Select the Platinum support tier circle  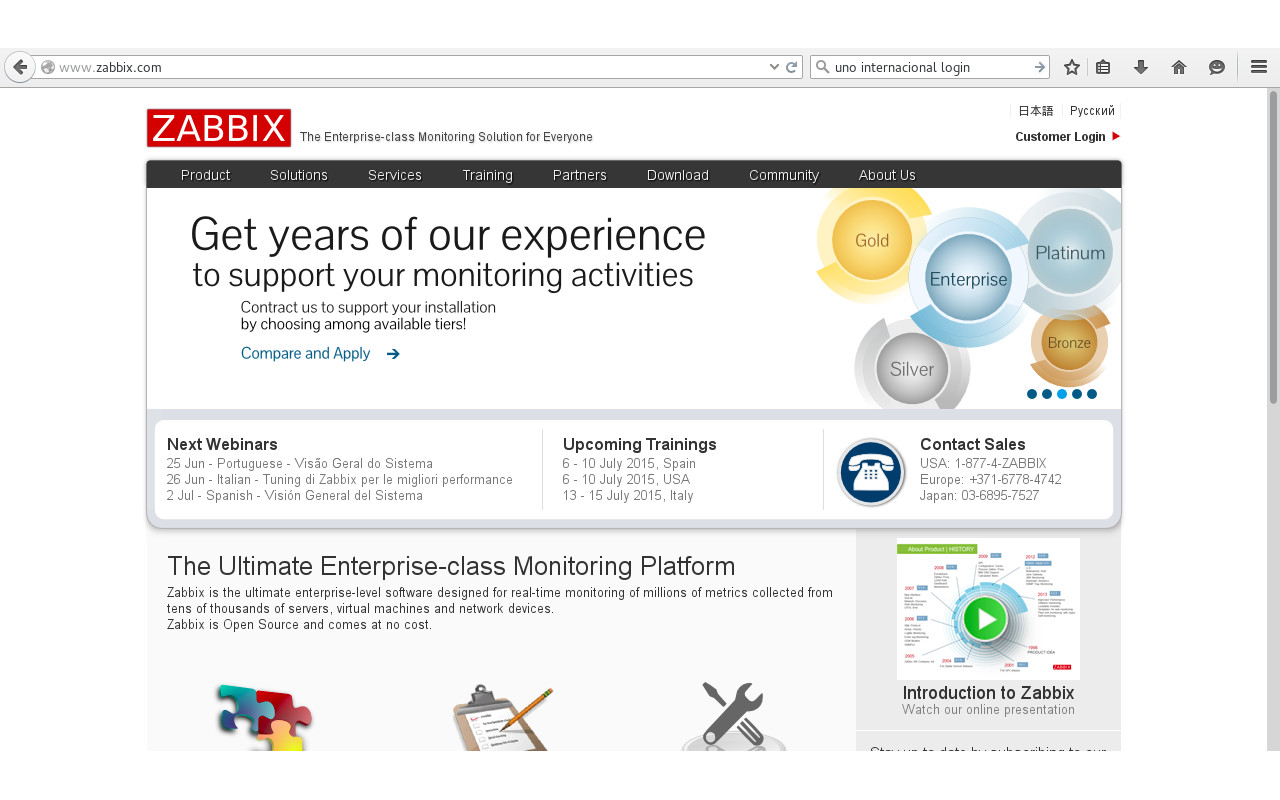(1070, 253)
